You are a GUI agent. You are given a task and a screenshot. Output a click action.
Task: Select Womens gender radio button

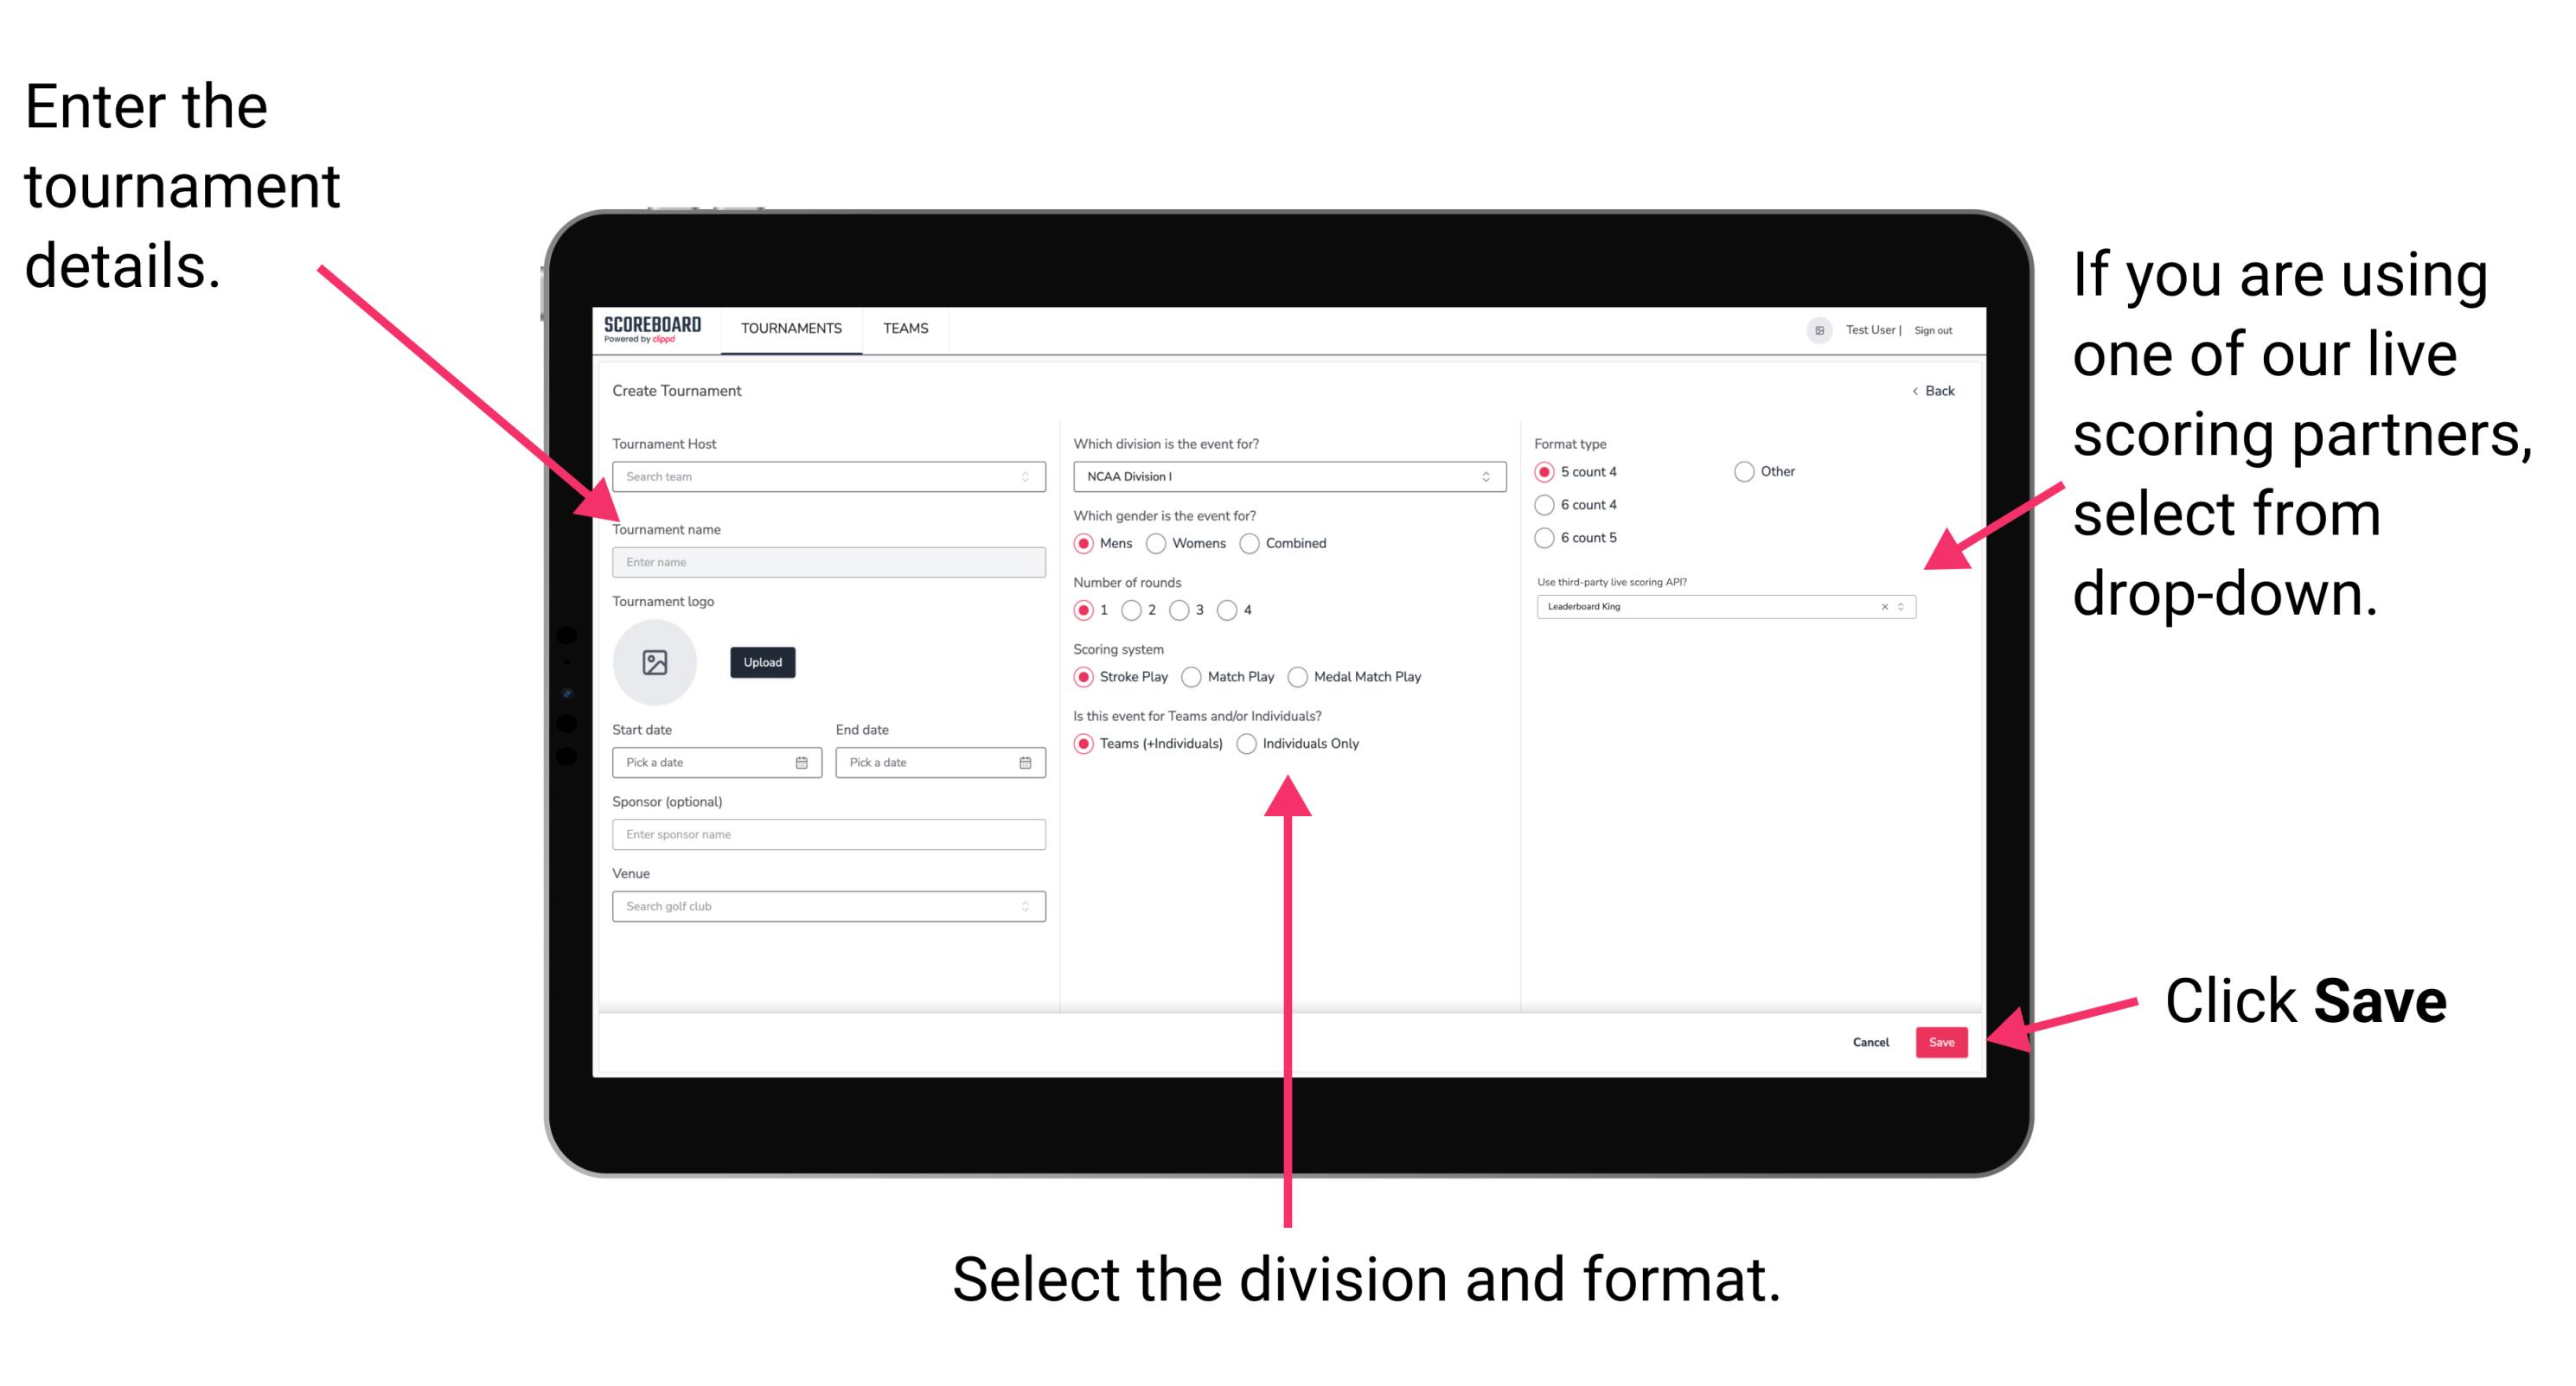click(x=1157, y=543)
